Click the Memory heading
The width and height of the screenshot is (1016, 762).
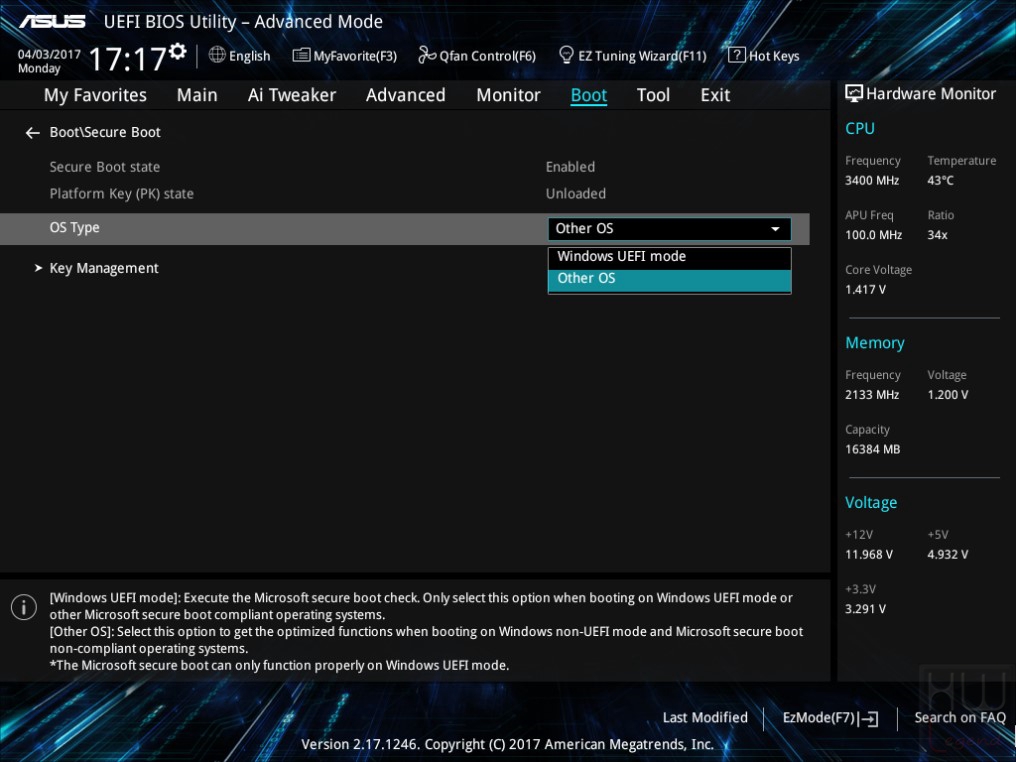click(x=875, y=343)
